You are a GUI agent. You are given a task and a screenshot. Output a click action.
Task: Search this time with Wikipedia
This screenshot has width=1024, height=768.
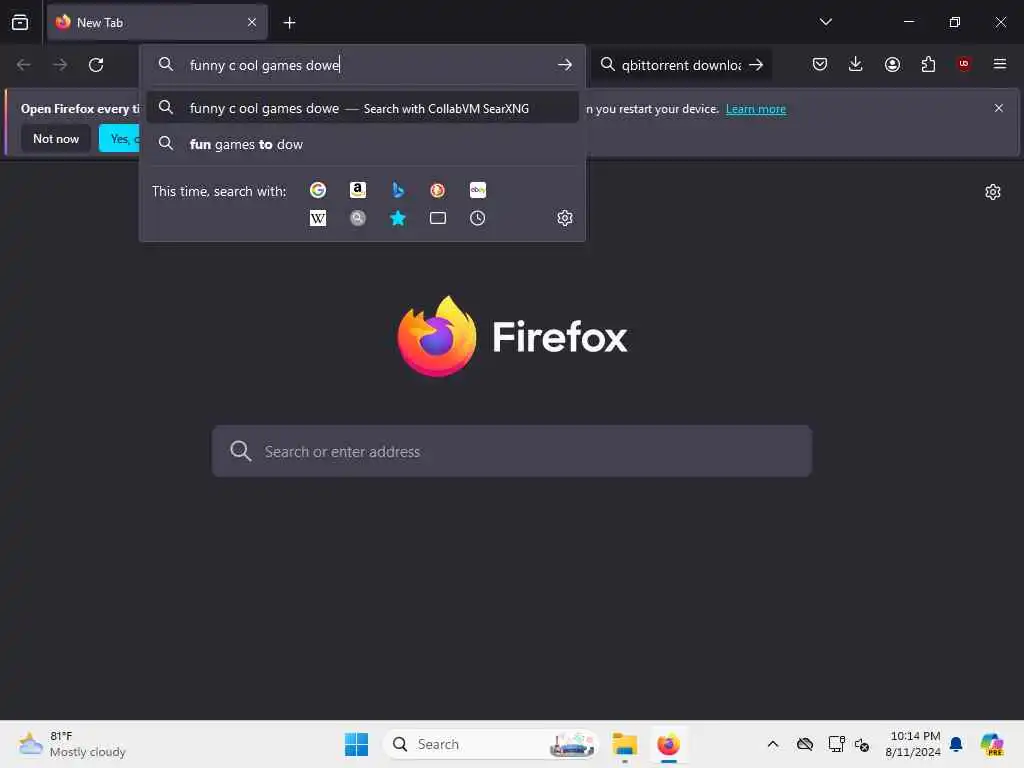point(318,218)
